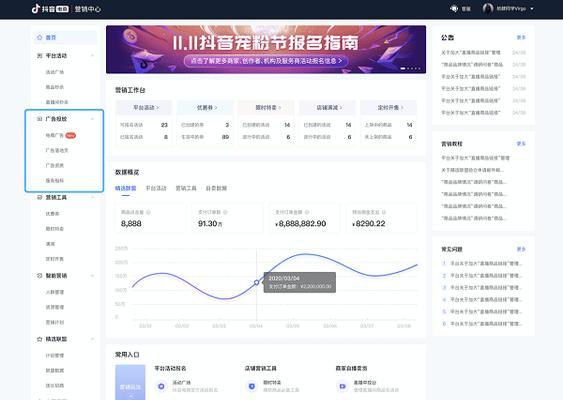The width and height of the screenshot is (563, 400).
Task: Click the info icon beside first data metric label
Action: tap(148, 212)
